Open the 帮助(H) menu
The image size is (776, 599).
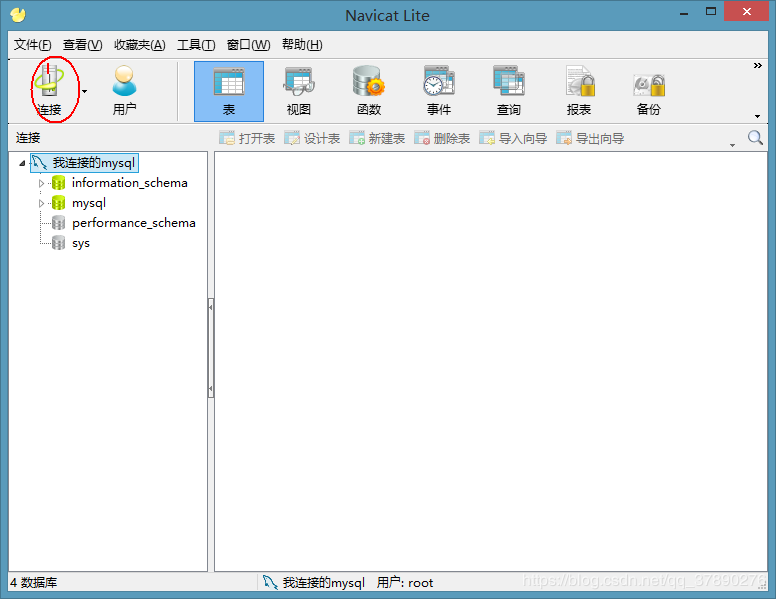302,45
